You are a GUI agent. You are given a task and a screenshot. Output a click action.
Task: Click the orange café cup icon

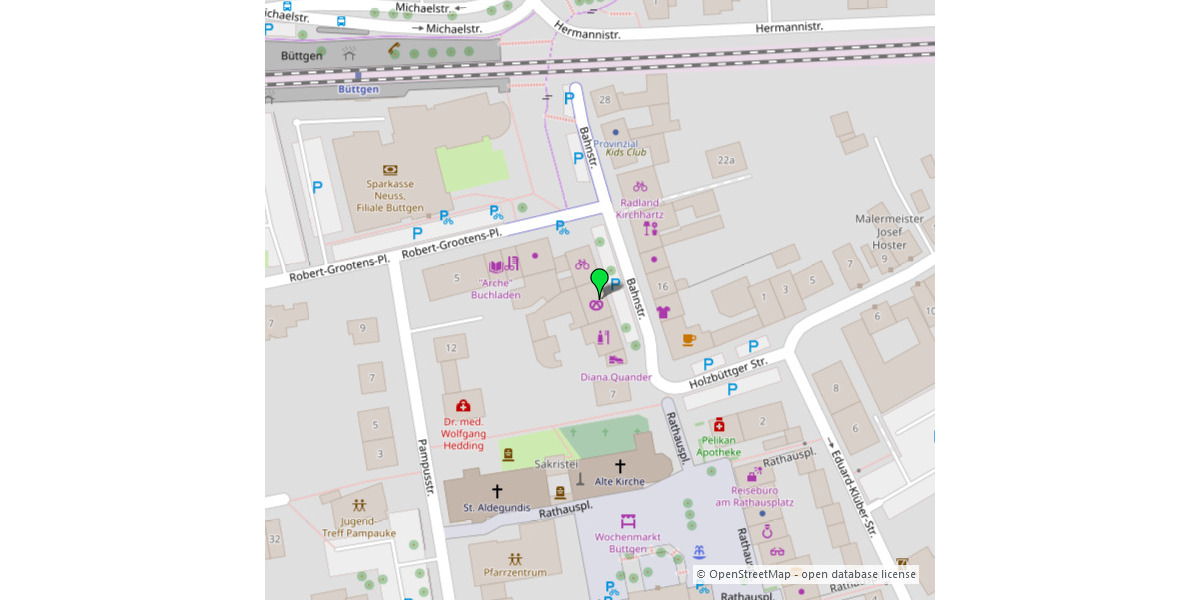(689, 340)
